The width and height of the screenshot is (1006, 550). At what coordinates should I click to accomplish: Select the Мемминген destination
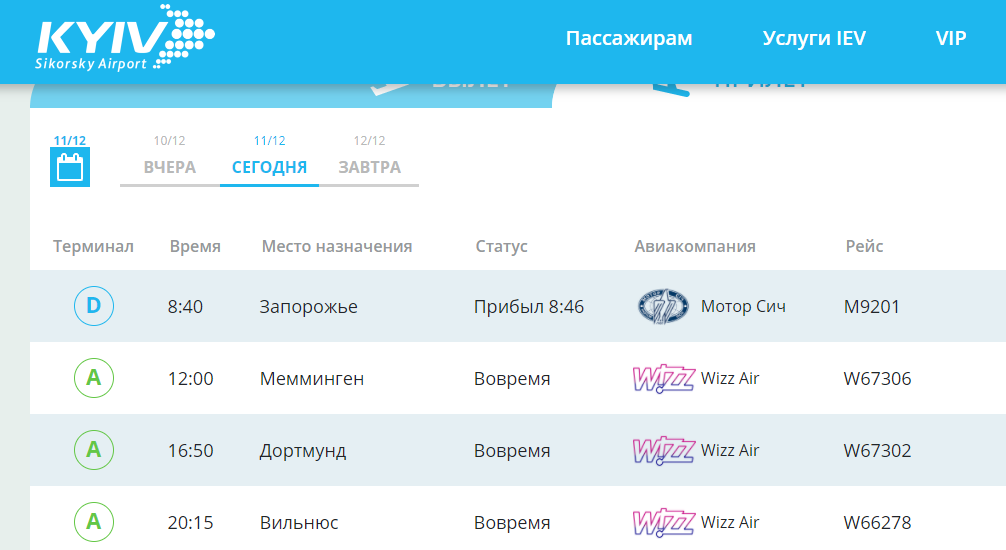point(312,379)
